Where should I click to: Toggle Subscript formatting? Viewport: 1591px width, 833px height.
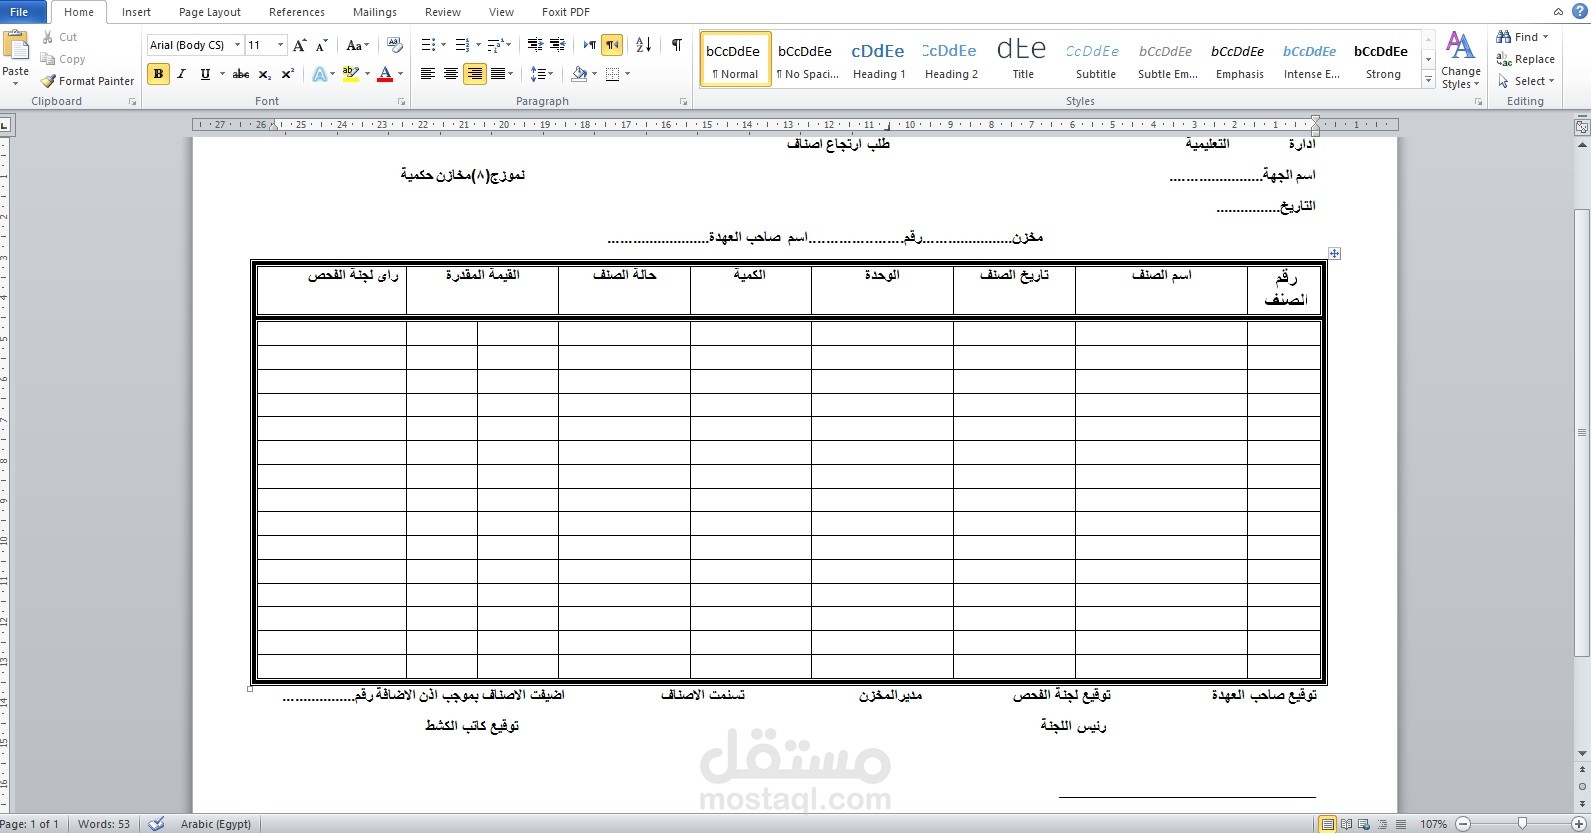click(264, 74)
